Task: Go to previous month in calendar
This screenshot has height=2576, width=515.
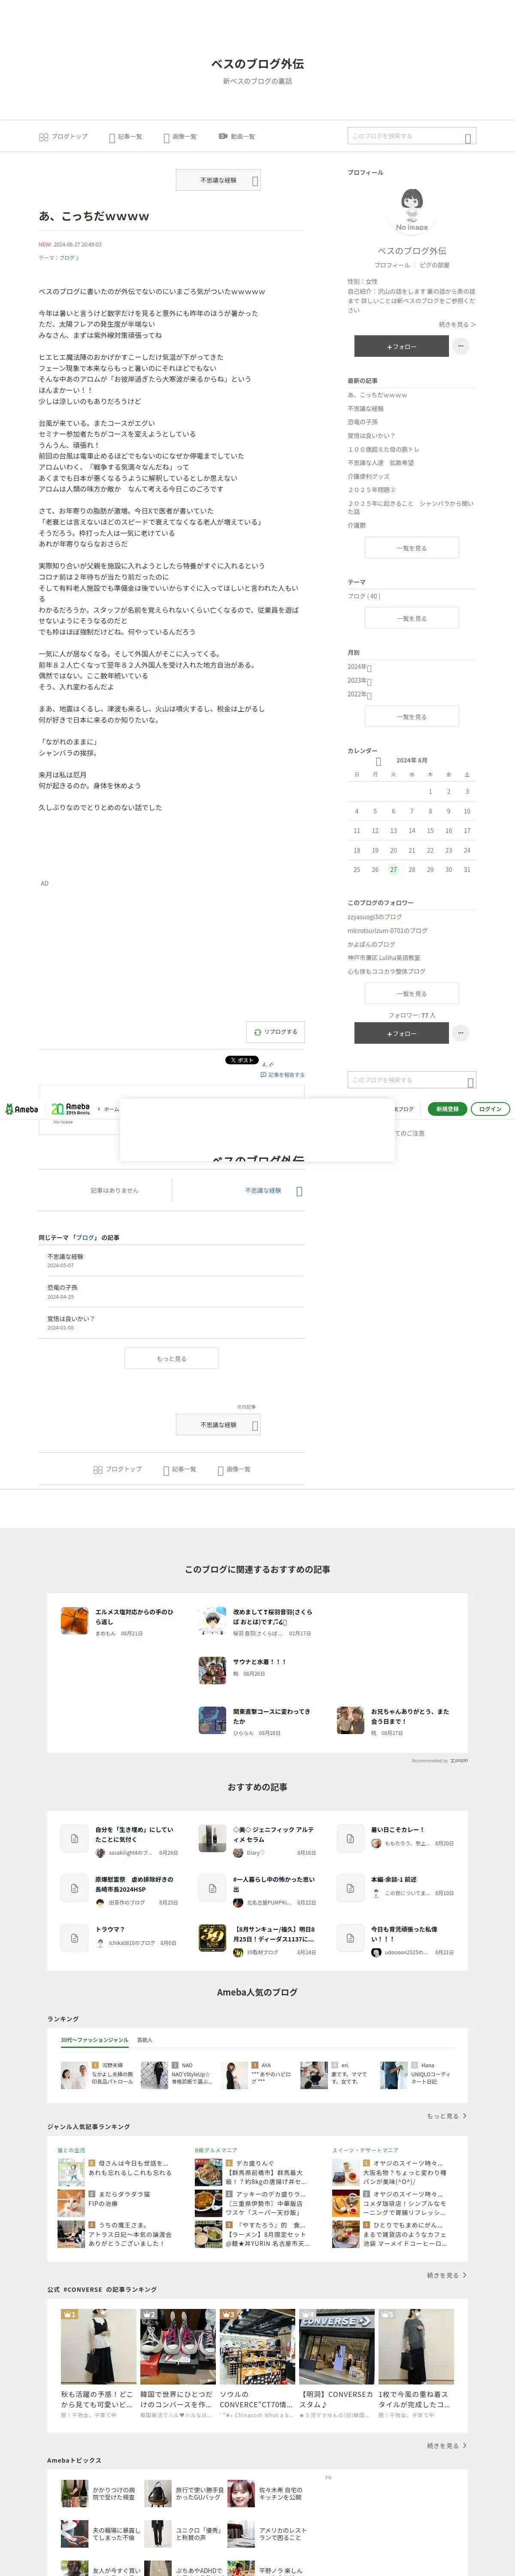Action: (378, 761)
